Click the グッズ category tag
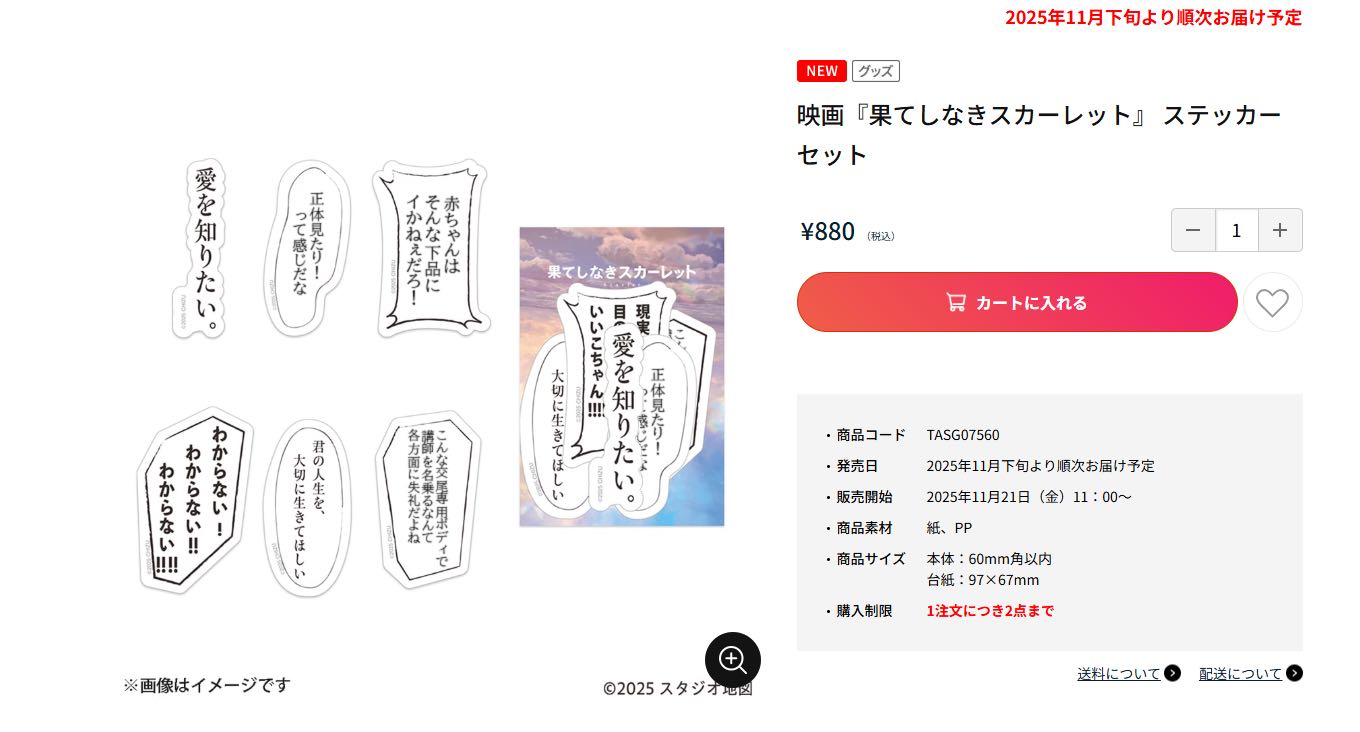This screenshot has width=1360, height=732. click(876, 71)
